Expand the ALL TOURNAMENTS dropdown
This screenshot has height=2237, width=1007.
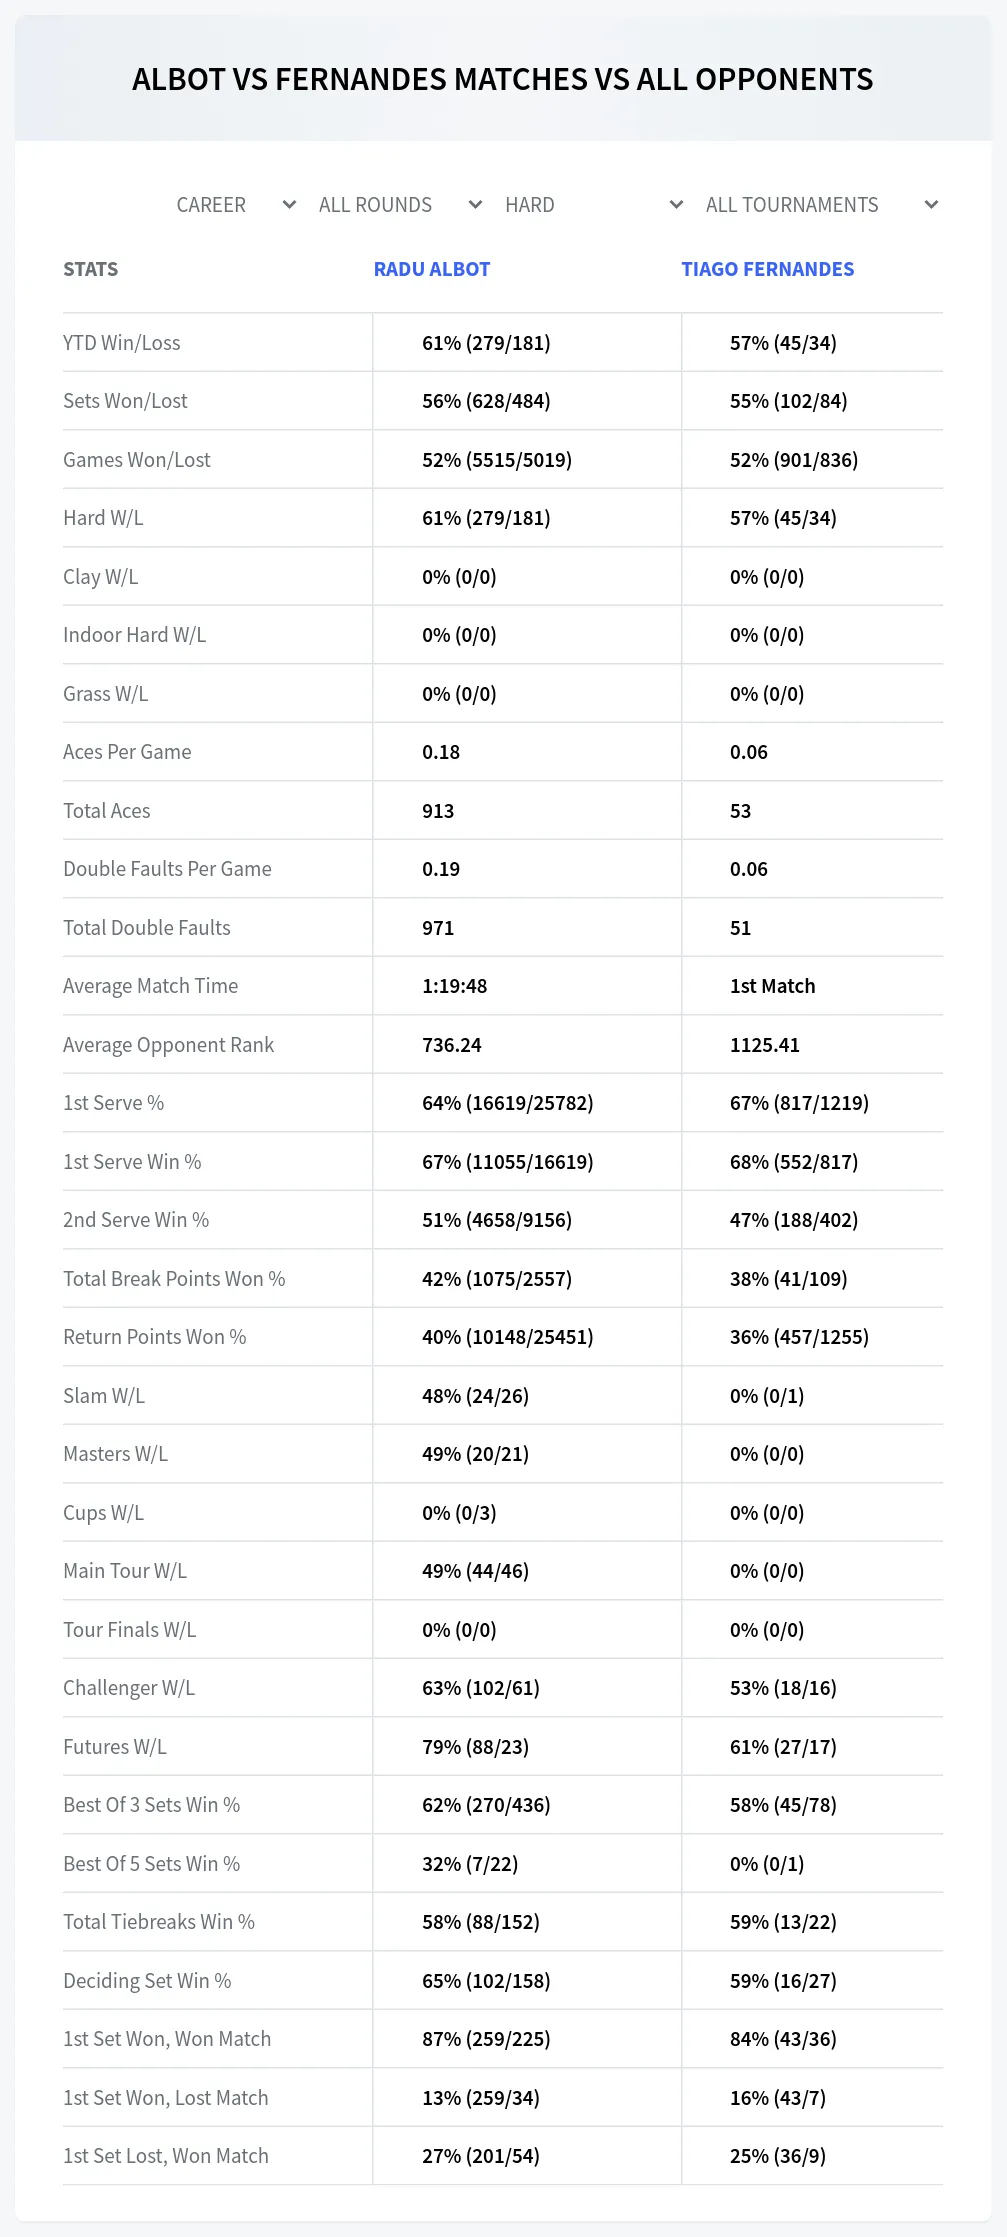(822, 205)
